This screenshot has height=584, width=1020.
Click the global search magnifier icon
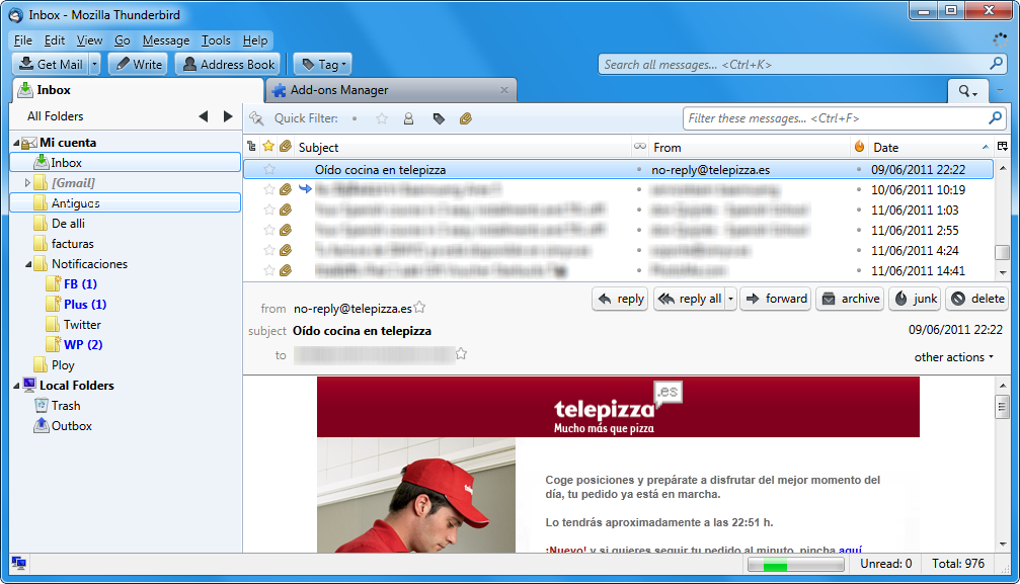click(x=995, y=64)
